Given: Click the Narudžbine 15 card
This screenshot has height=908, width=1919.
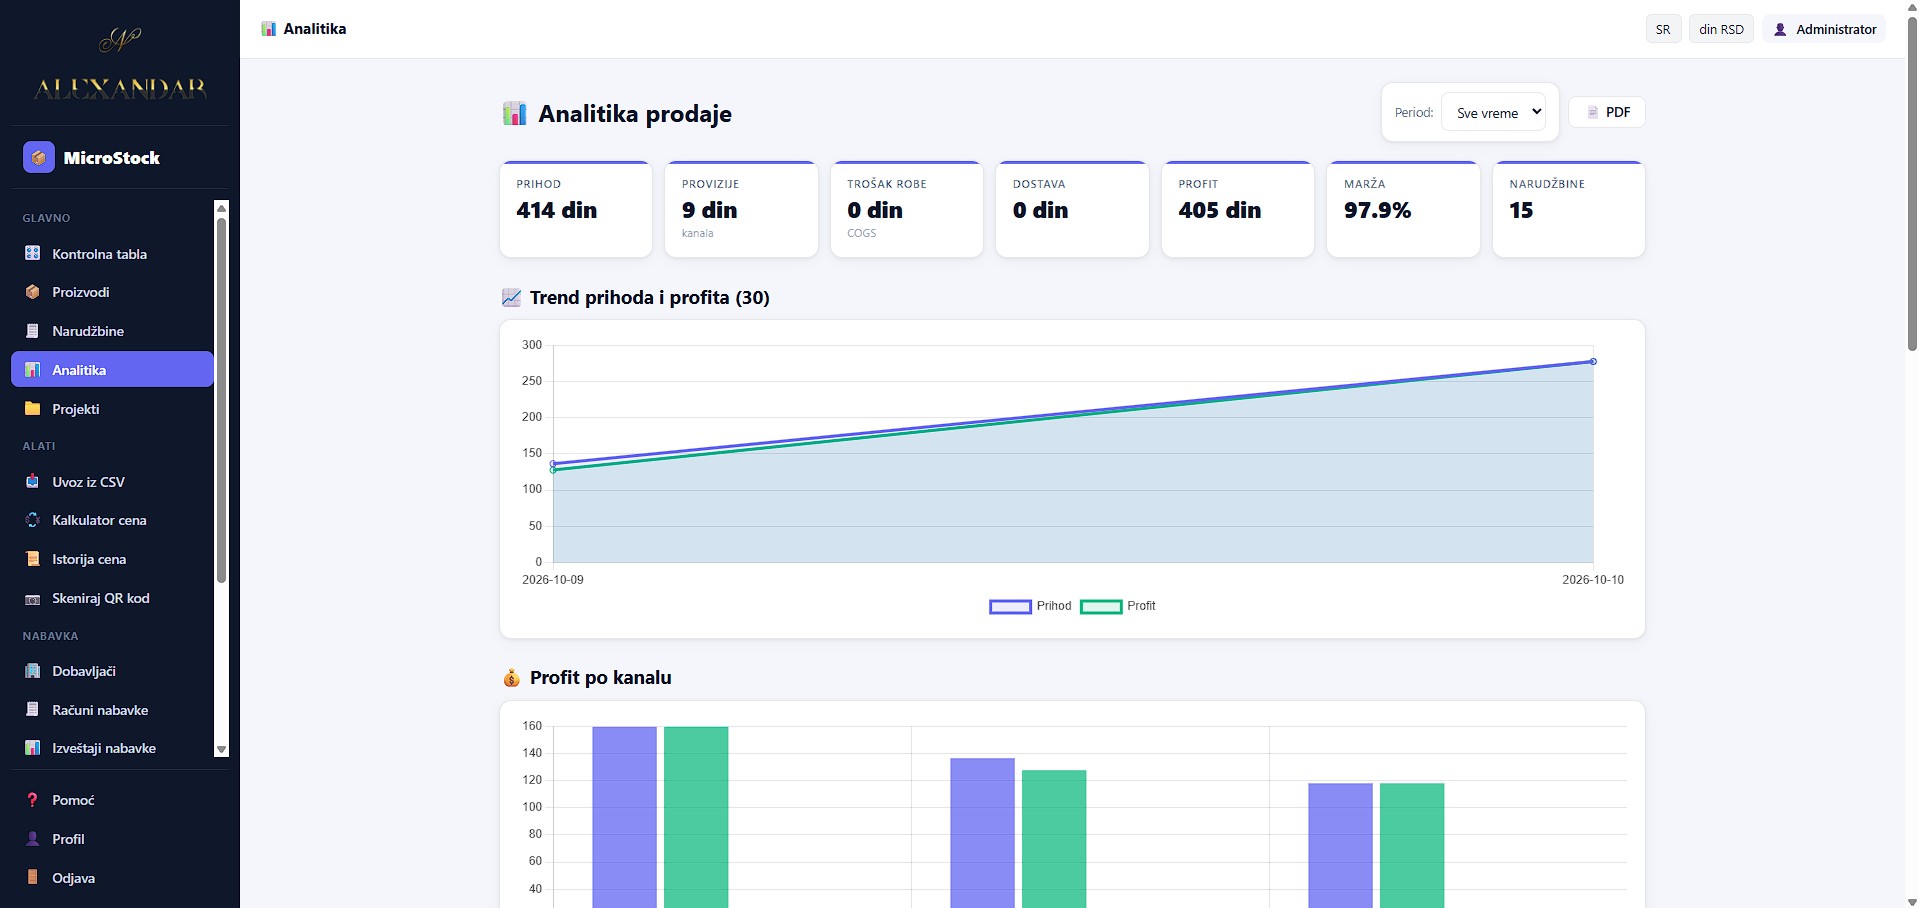Looking at the screenshot, I should point(1569,209).
